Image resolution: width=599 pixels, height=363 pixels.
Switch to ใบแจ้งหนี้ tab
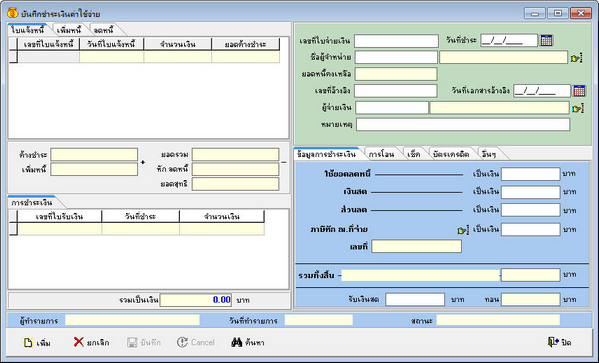click(28, 30)
